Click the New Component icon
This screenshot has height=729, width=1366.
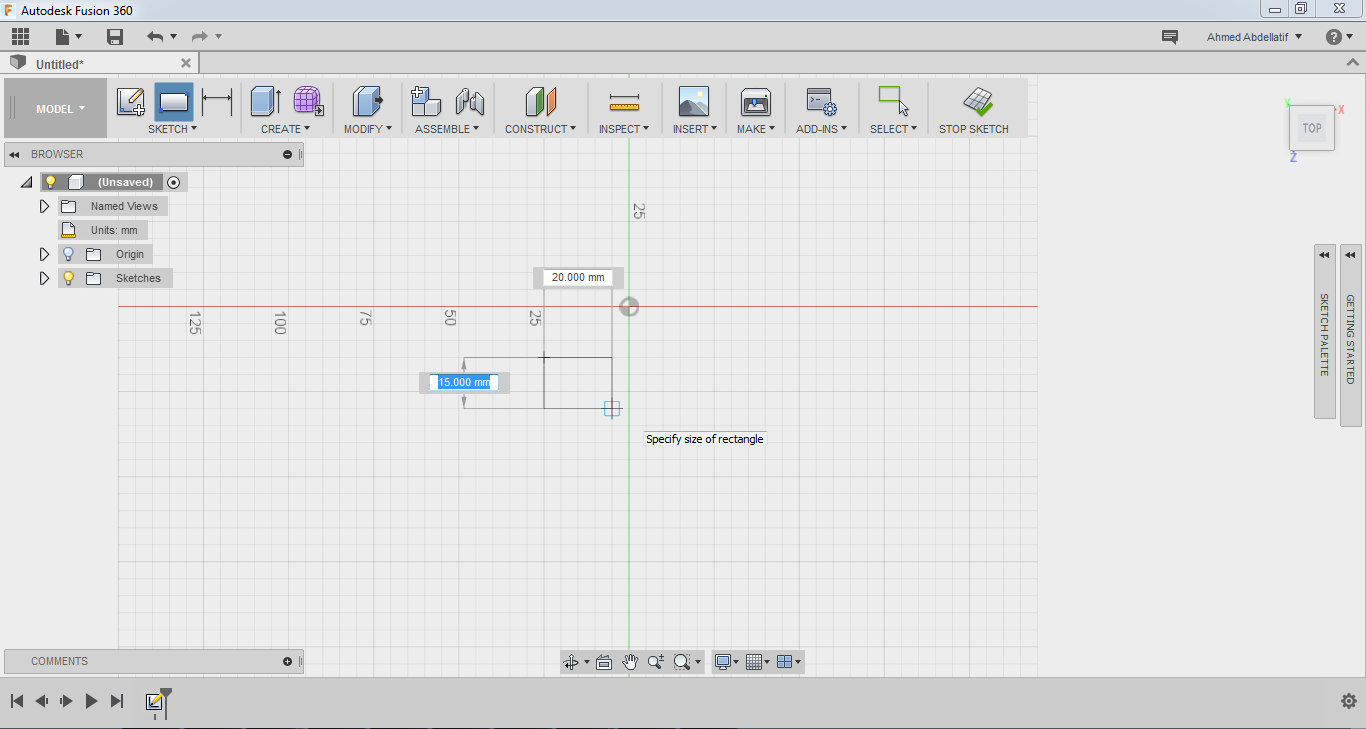point(426,101)
